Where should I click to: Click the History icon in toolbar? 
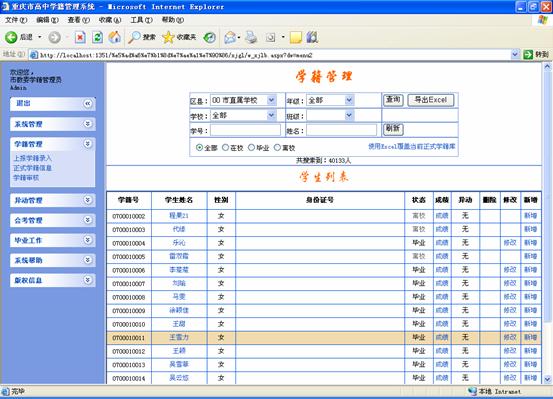(x=209, y=37)
